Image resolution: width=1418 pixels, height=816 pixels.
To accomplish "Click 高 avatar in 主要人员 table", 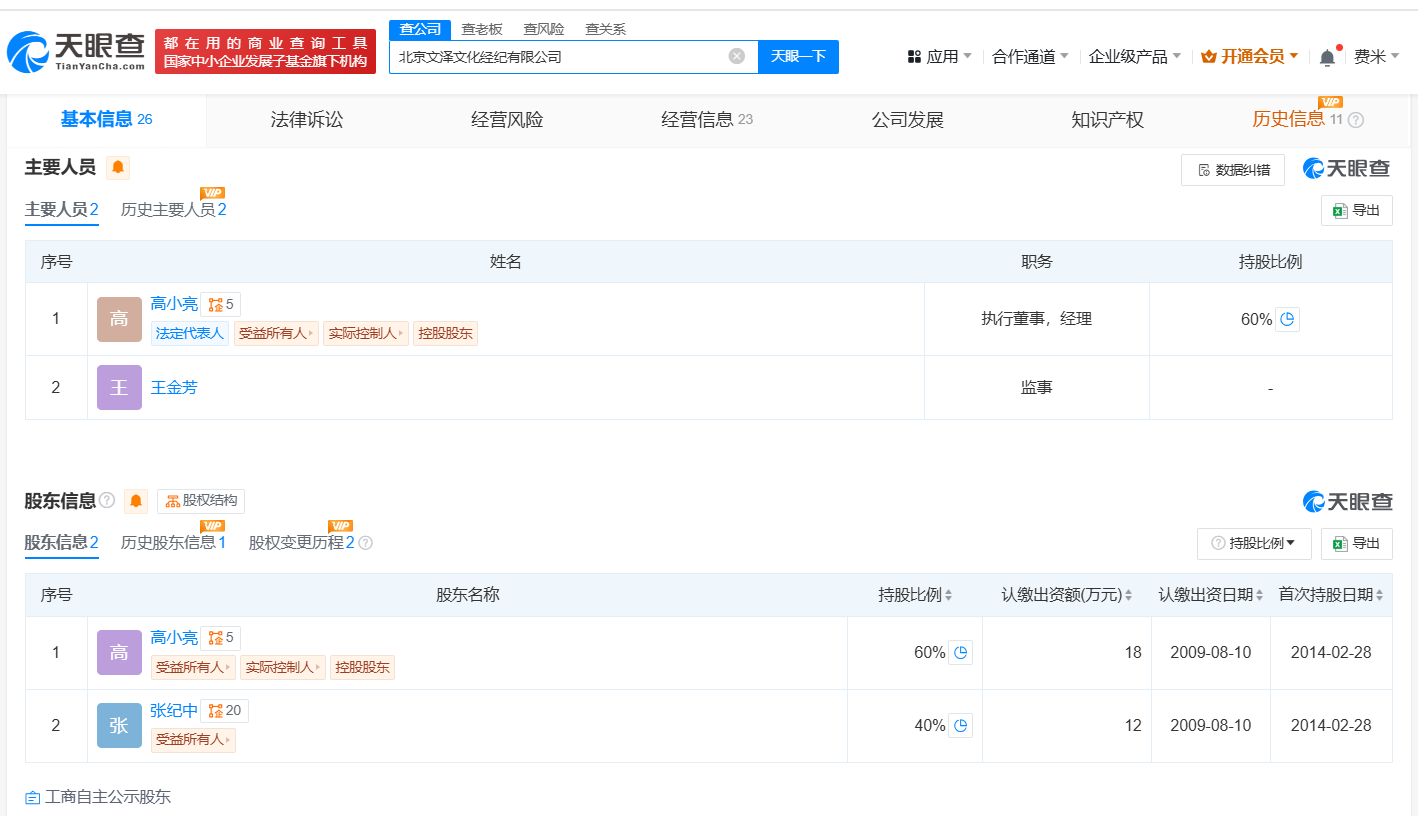I will (x=119, y=319).
